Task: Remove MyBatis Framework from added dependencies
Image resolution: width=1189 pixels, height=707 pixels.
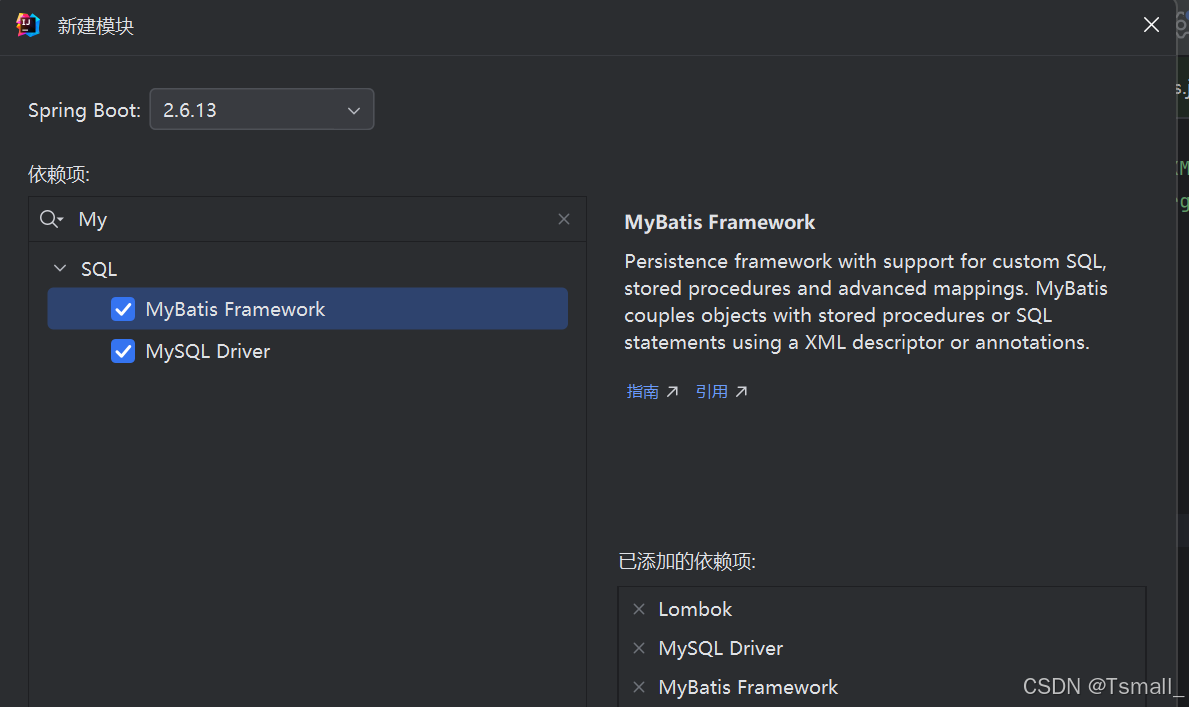Action: [x=639, y=687]
